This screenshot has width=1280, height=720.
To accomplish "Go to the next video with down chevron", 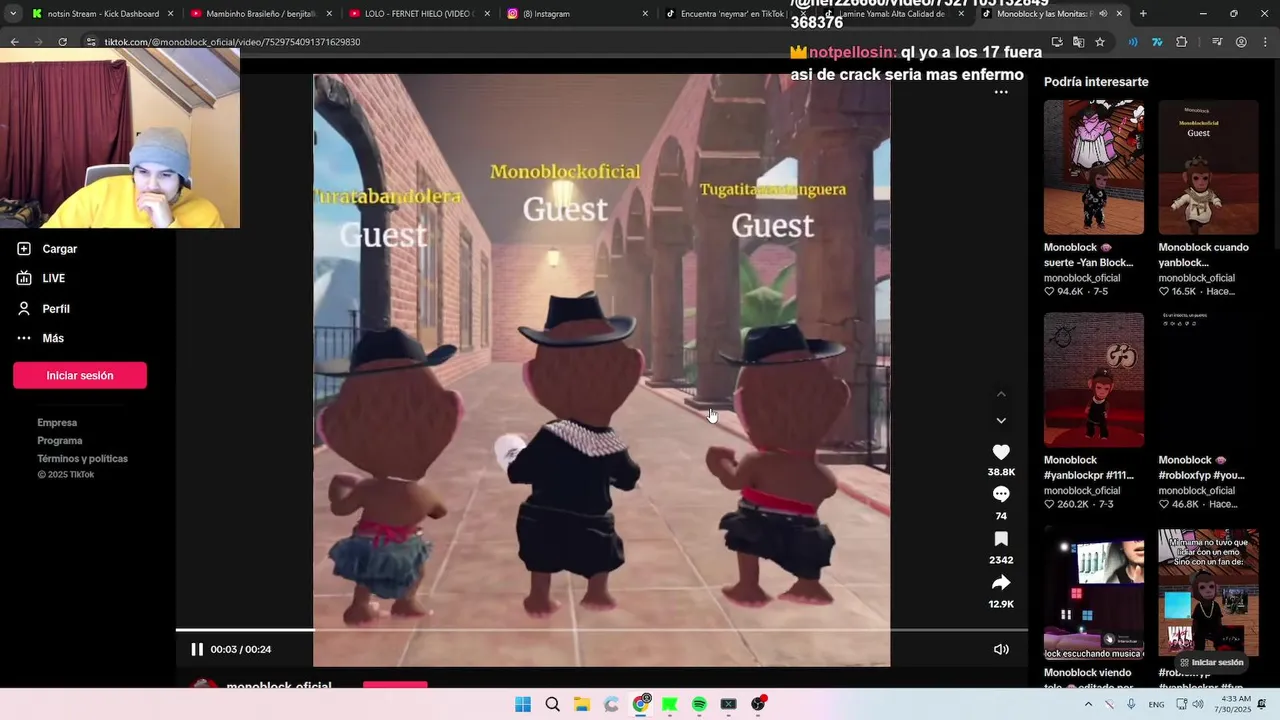I will tap(1001, 420).
